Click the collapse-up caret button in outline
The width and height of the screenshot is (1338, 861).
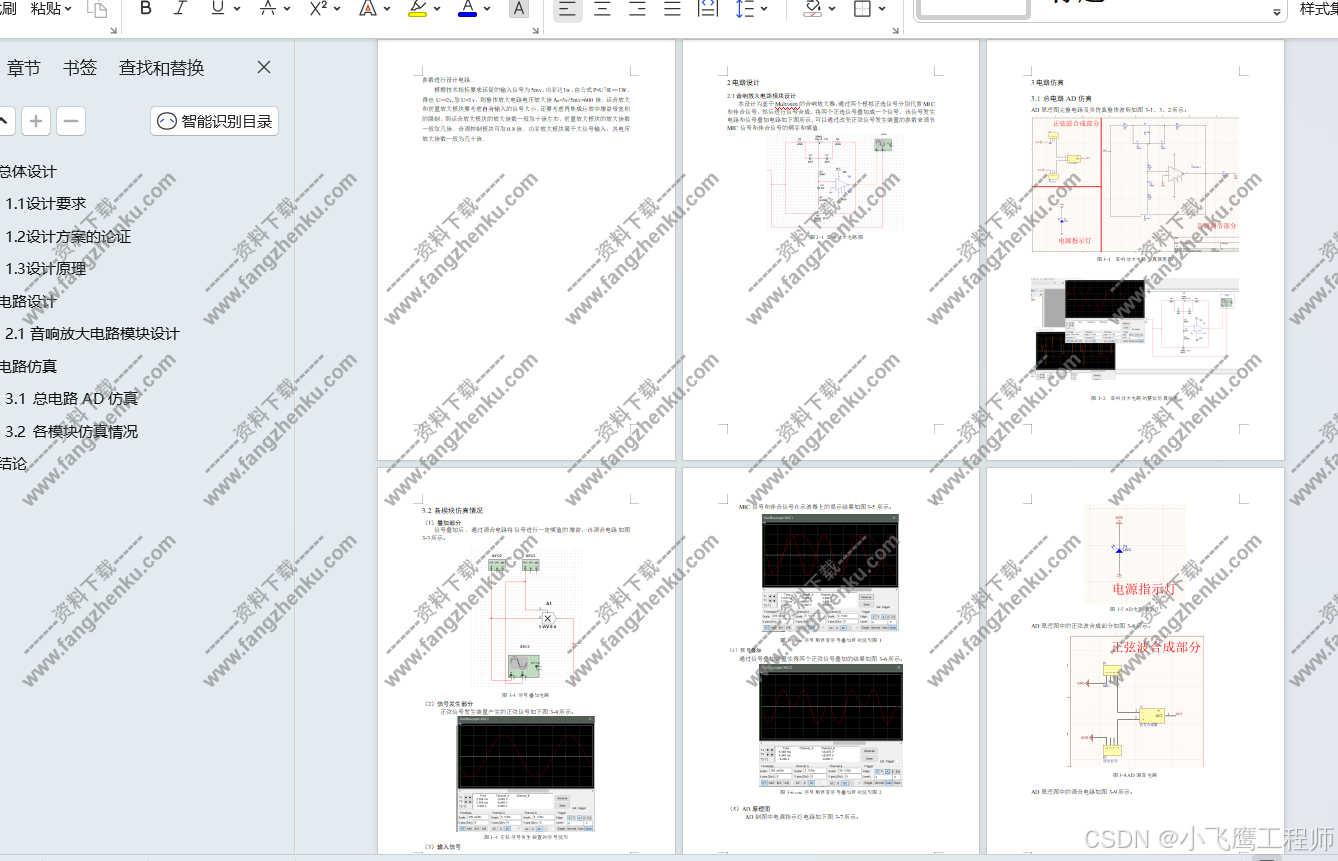[5, 122]
